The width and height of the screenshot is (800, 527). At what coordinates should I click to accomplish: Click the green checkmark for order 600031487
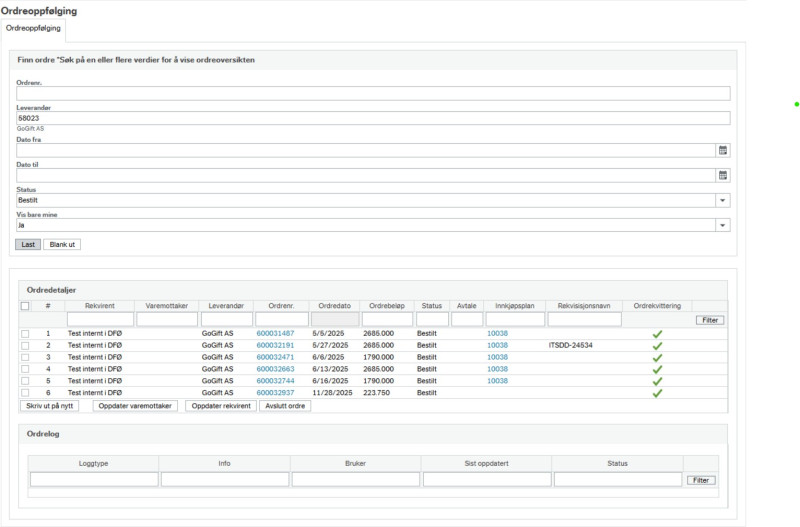coord(657,334)
